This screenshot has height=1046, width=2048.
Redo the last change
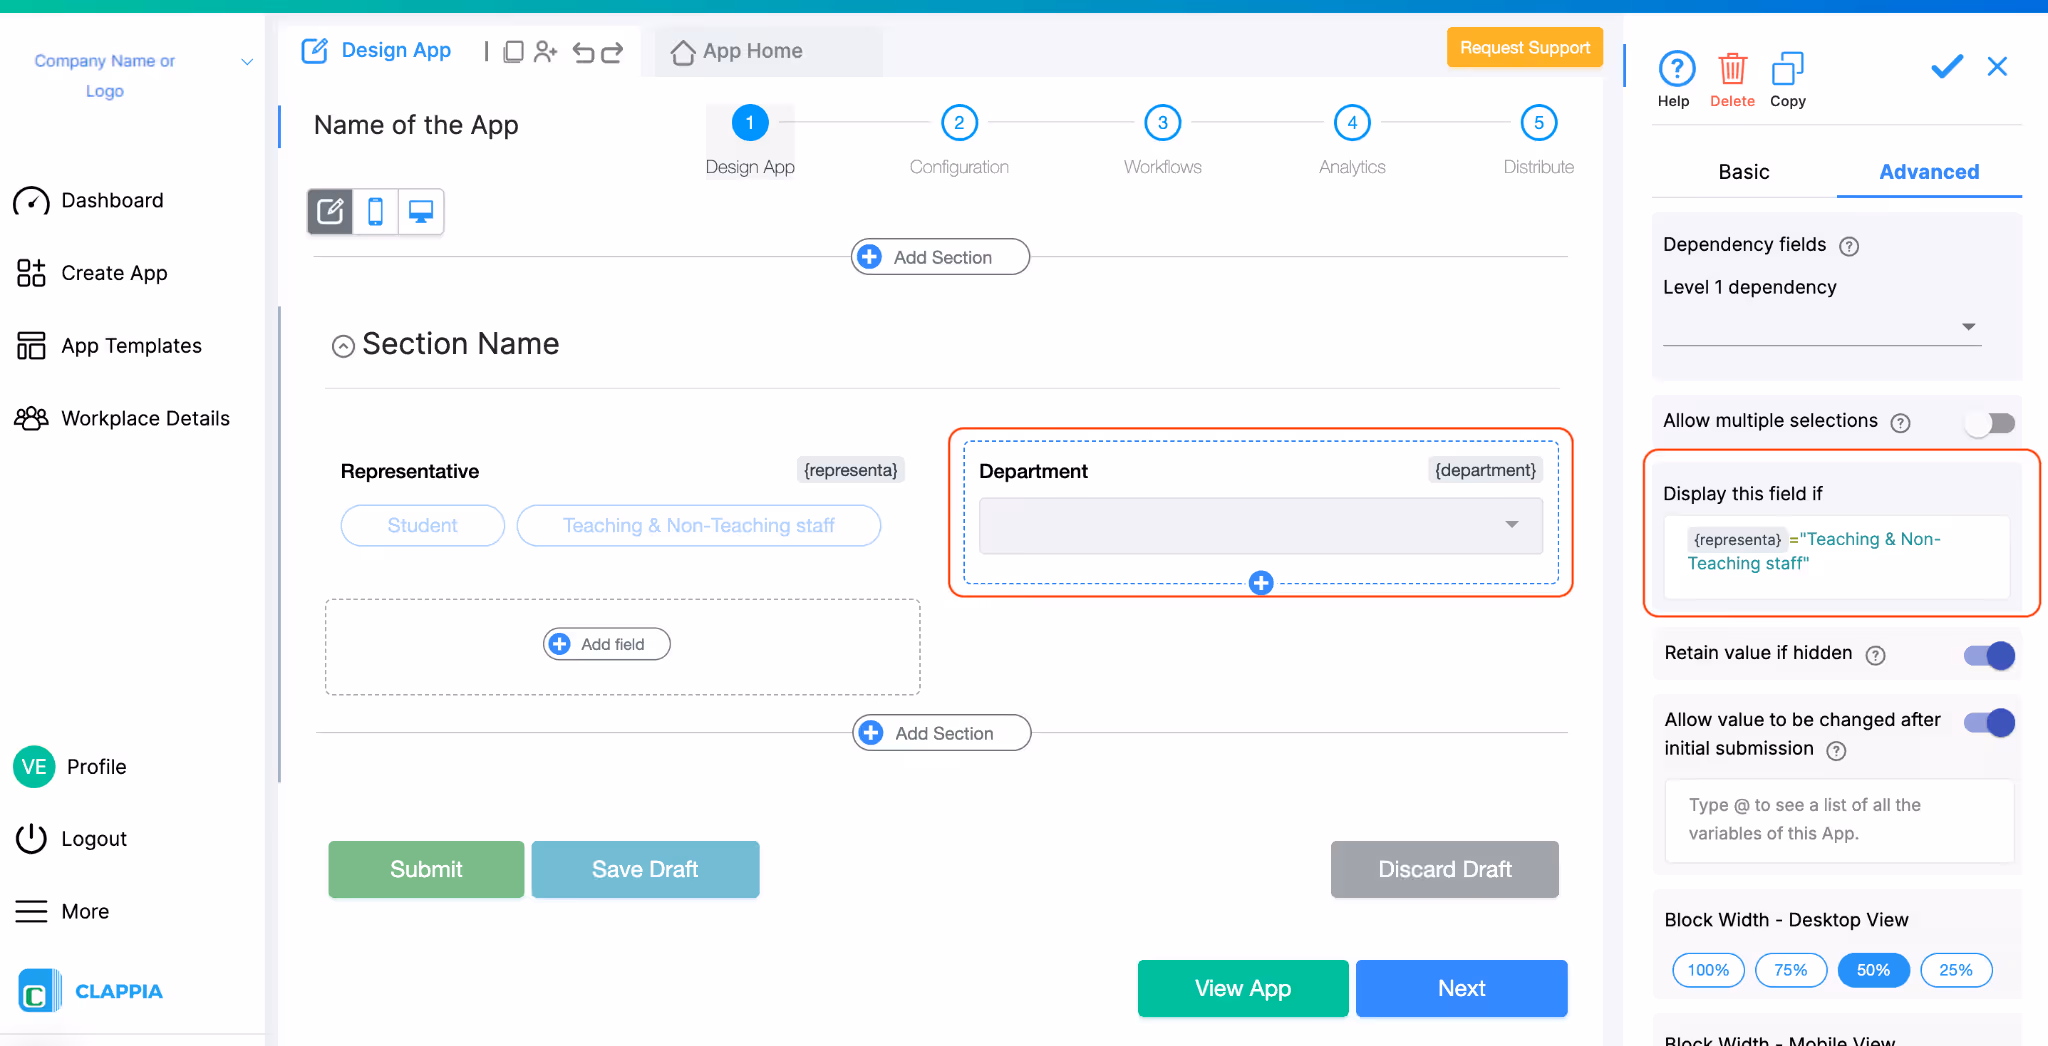click(x=612, y=52)
